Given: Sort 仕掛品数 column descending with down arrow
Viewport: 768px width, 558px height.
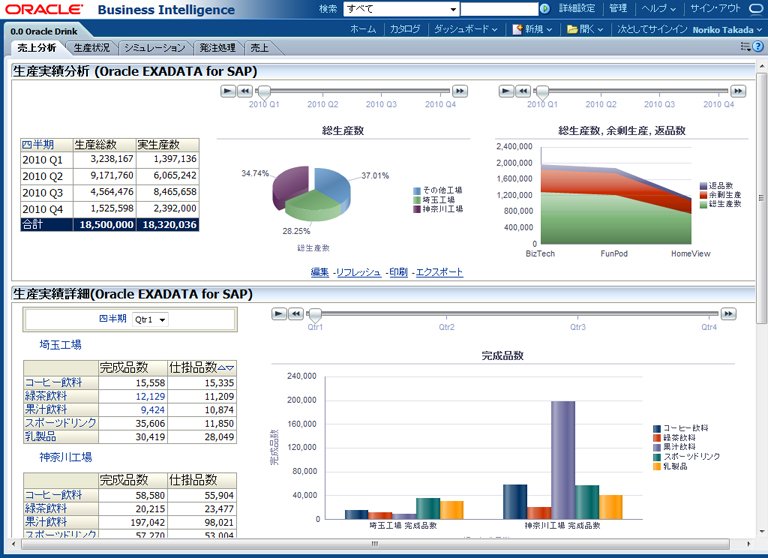Looking at the screenshot, I should (230, 367).
